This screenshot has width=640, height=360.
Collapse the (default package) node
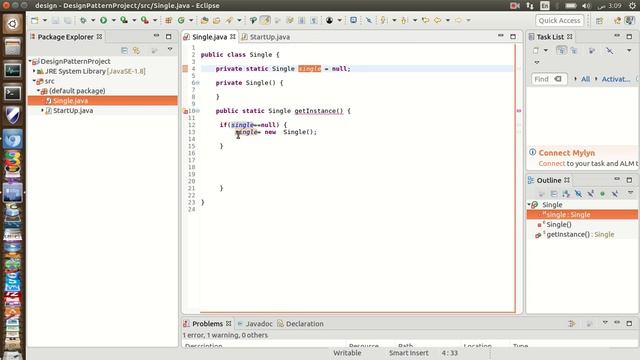point(39,91)
